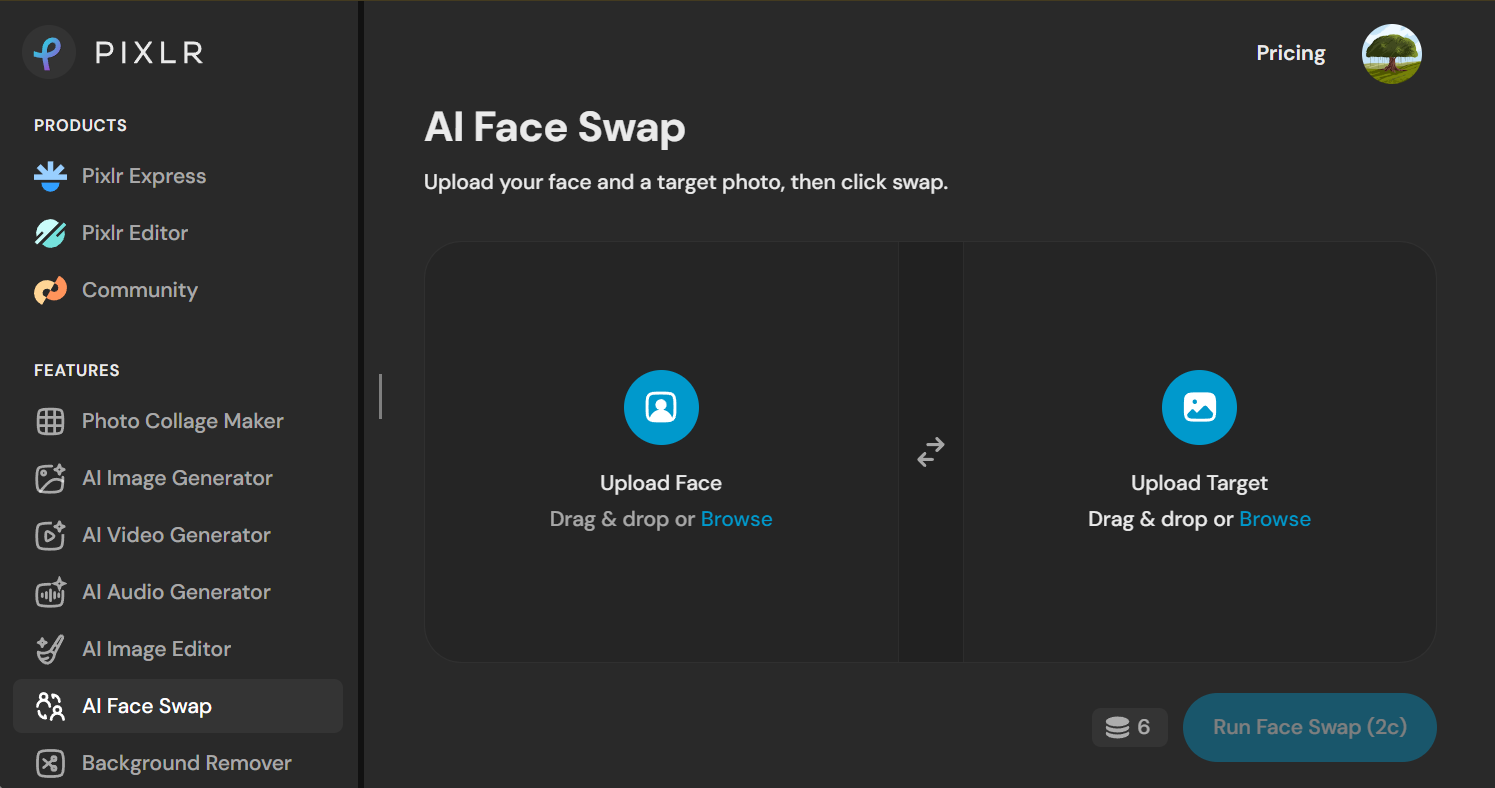The image size is (1495, 788).
Task: Click the AI Image Generator icon
Action: tap(50, 478)
